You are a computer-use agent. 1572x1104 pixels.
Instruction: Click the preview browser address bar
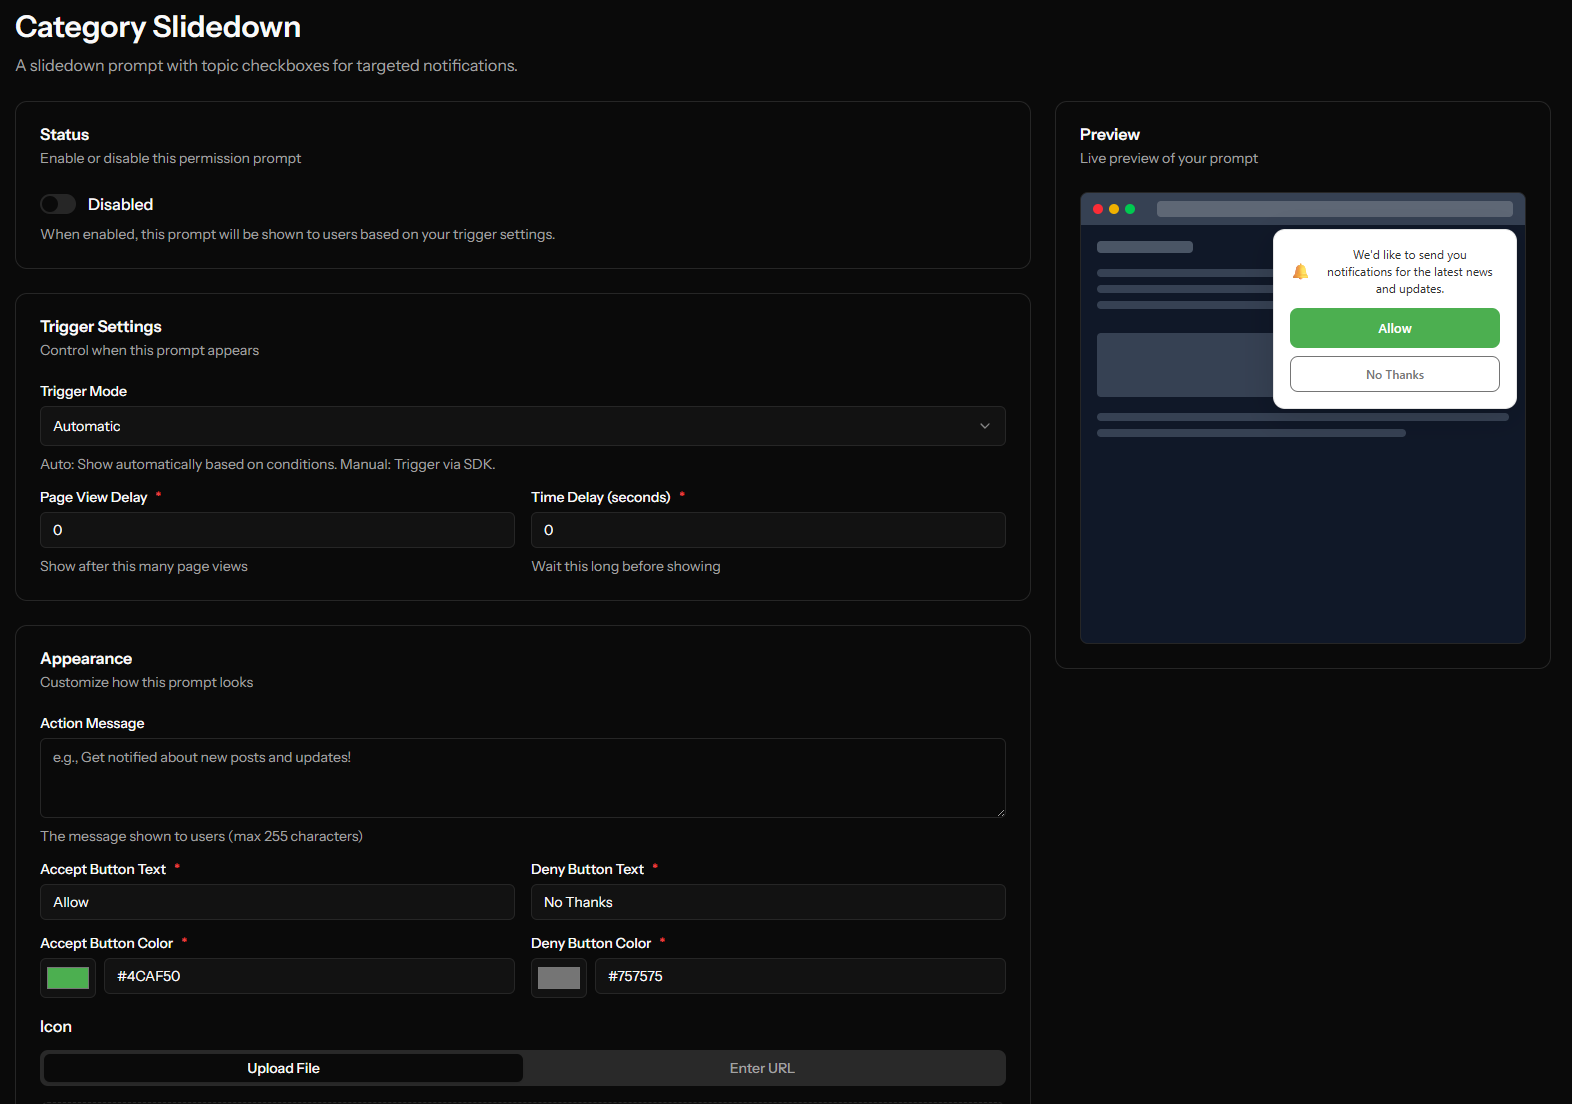click(1334, 209)
